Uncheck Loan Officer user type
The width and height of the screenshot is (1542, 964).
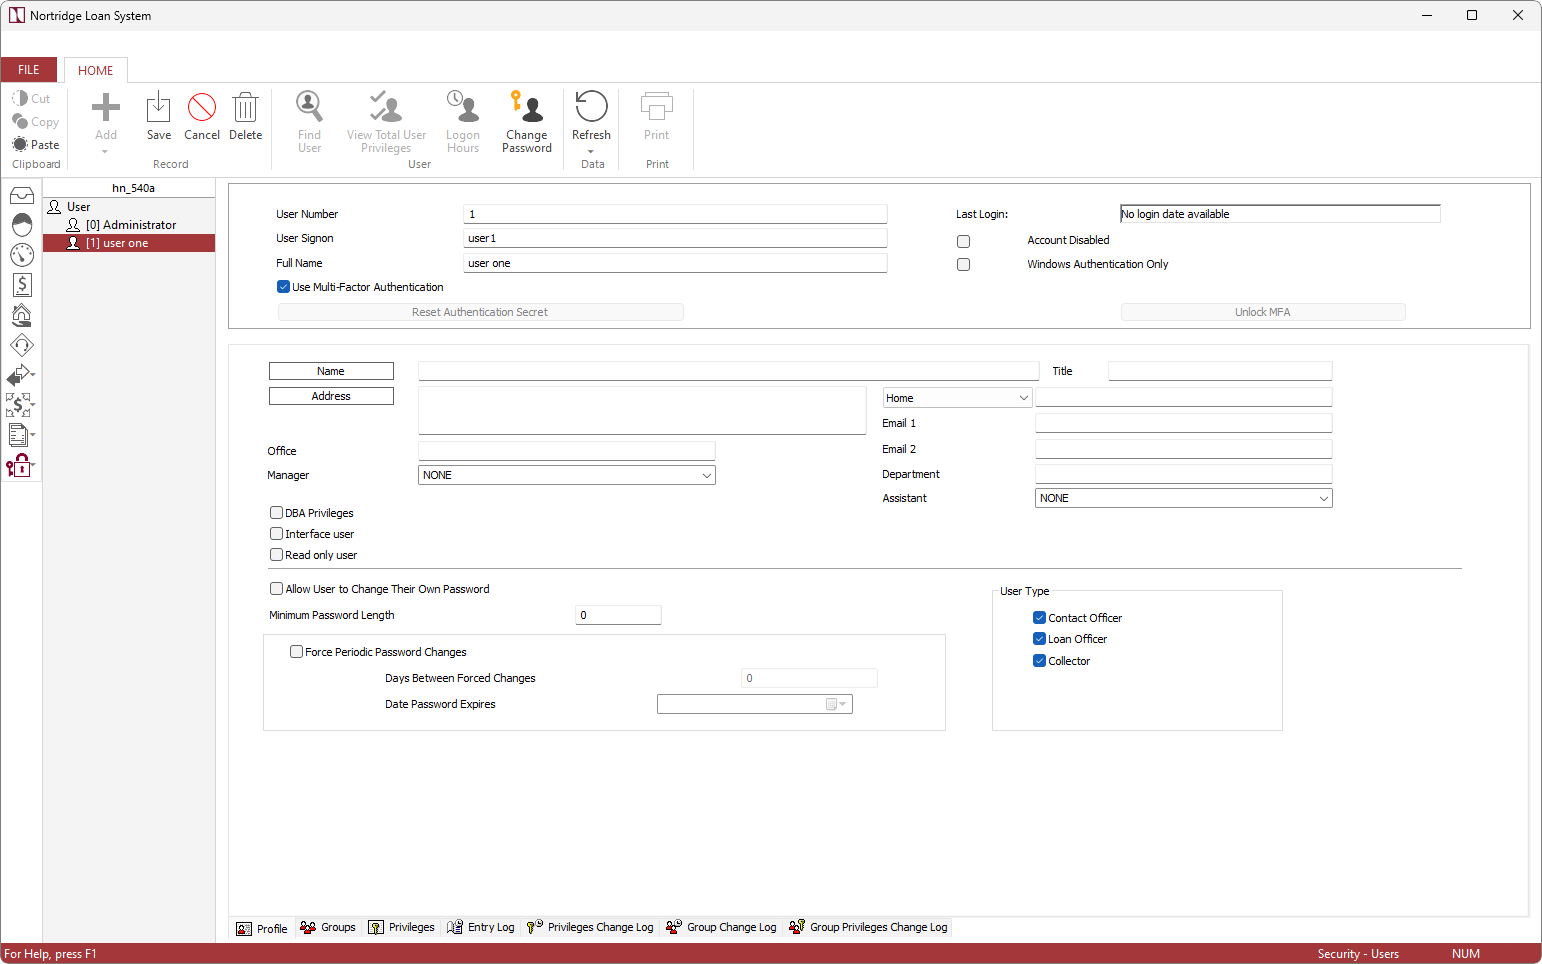tap(1039, 639)
